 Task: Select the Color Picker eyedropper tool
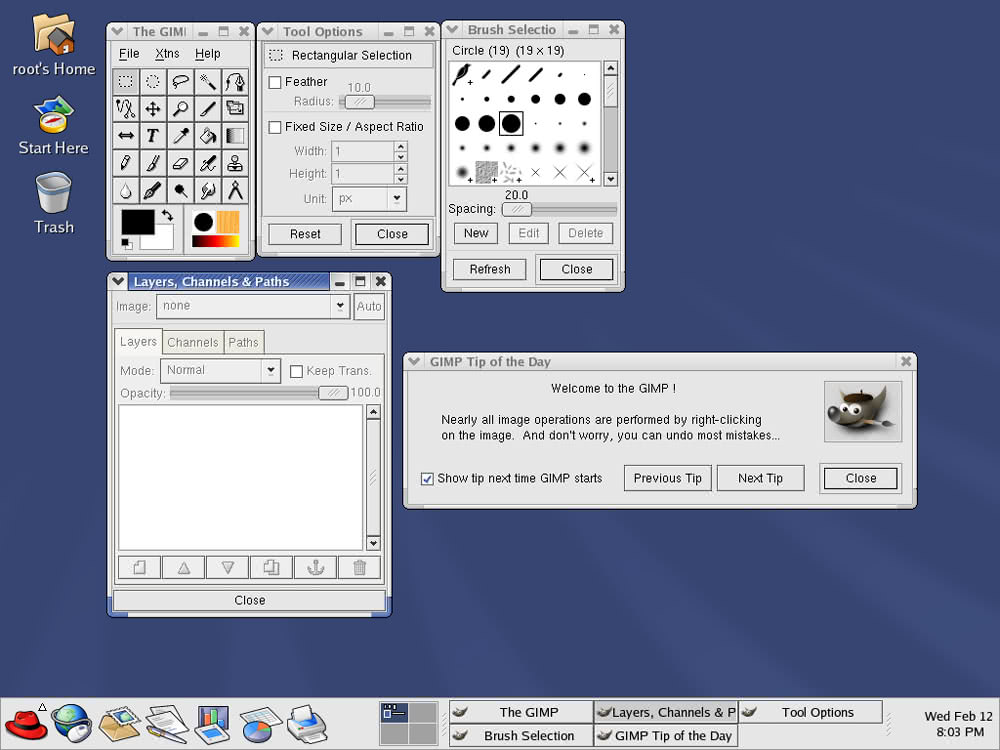[x=180, y=136]
